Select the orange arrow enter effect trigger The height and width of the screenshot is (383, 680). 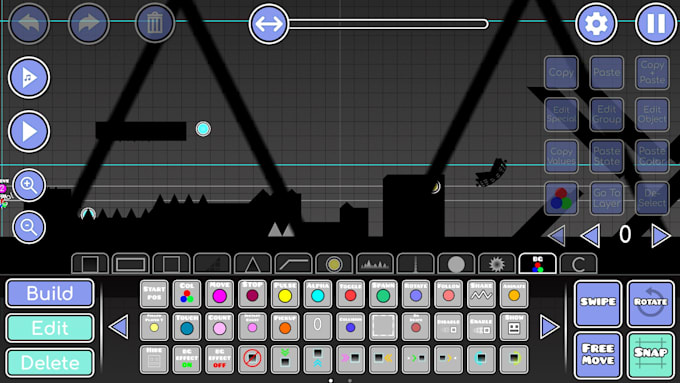click(383, 359)
